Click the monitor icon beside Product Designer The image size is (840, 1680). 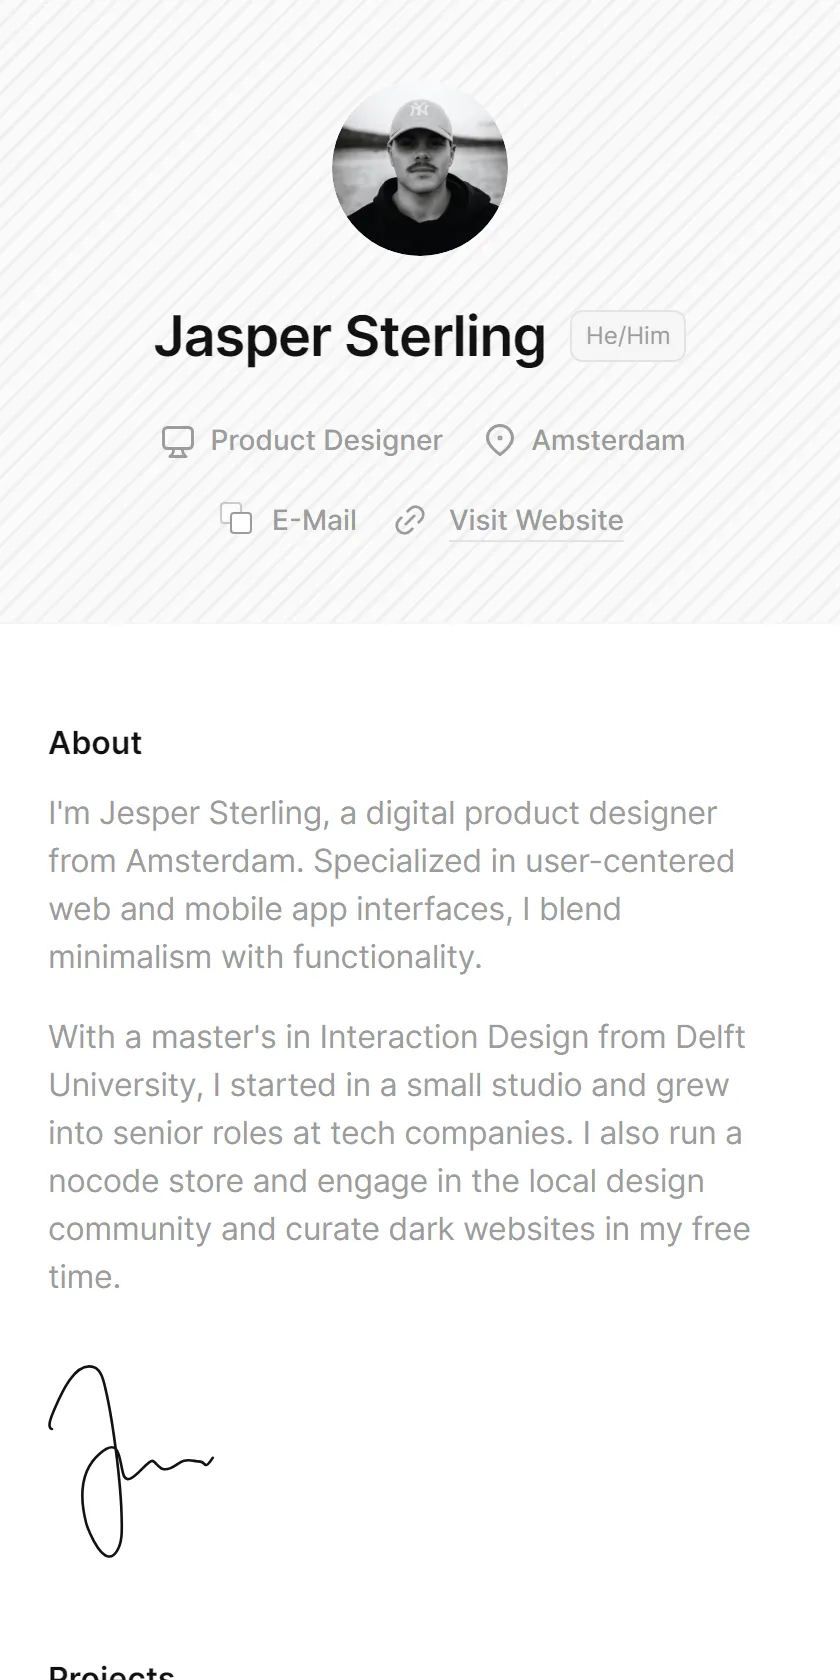click(x=178, y=441)
